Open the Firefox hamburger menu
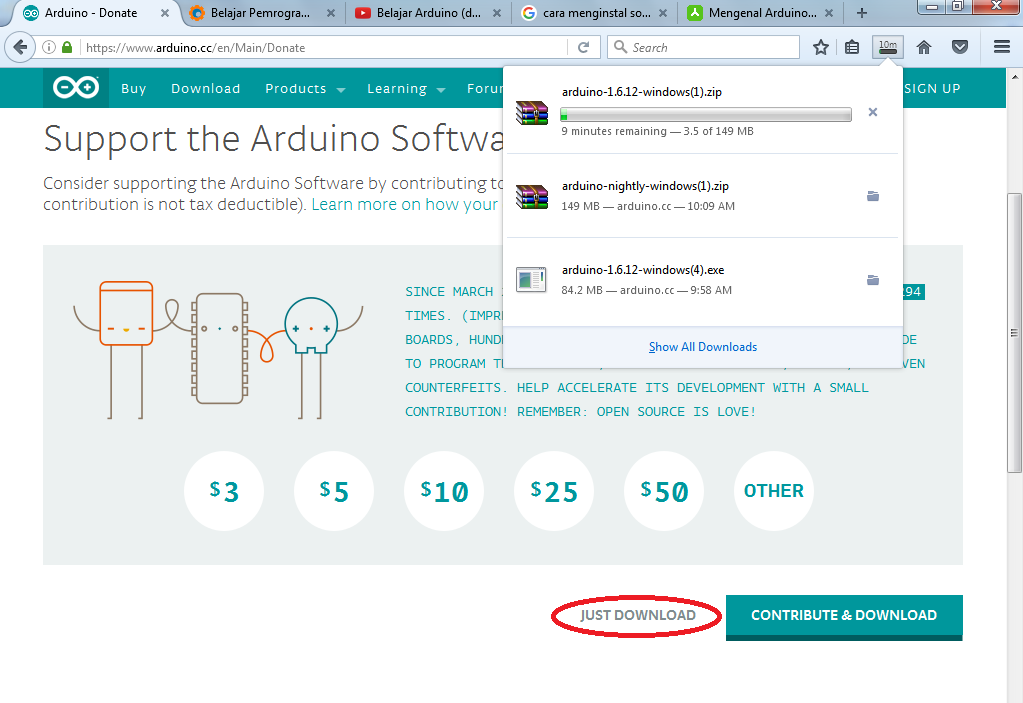Image resolution: width=1023 pixels, height=703 pixels. click(x=1000, y=47)
